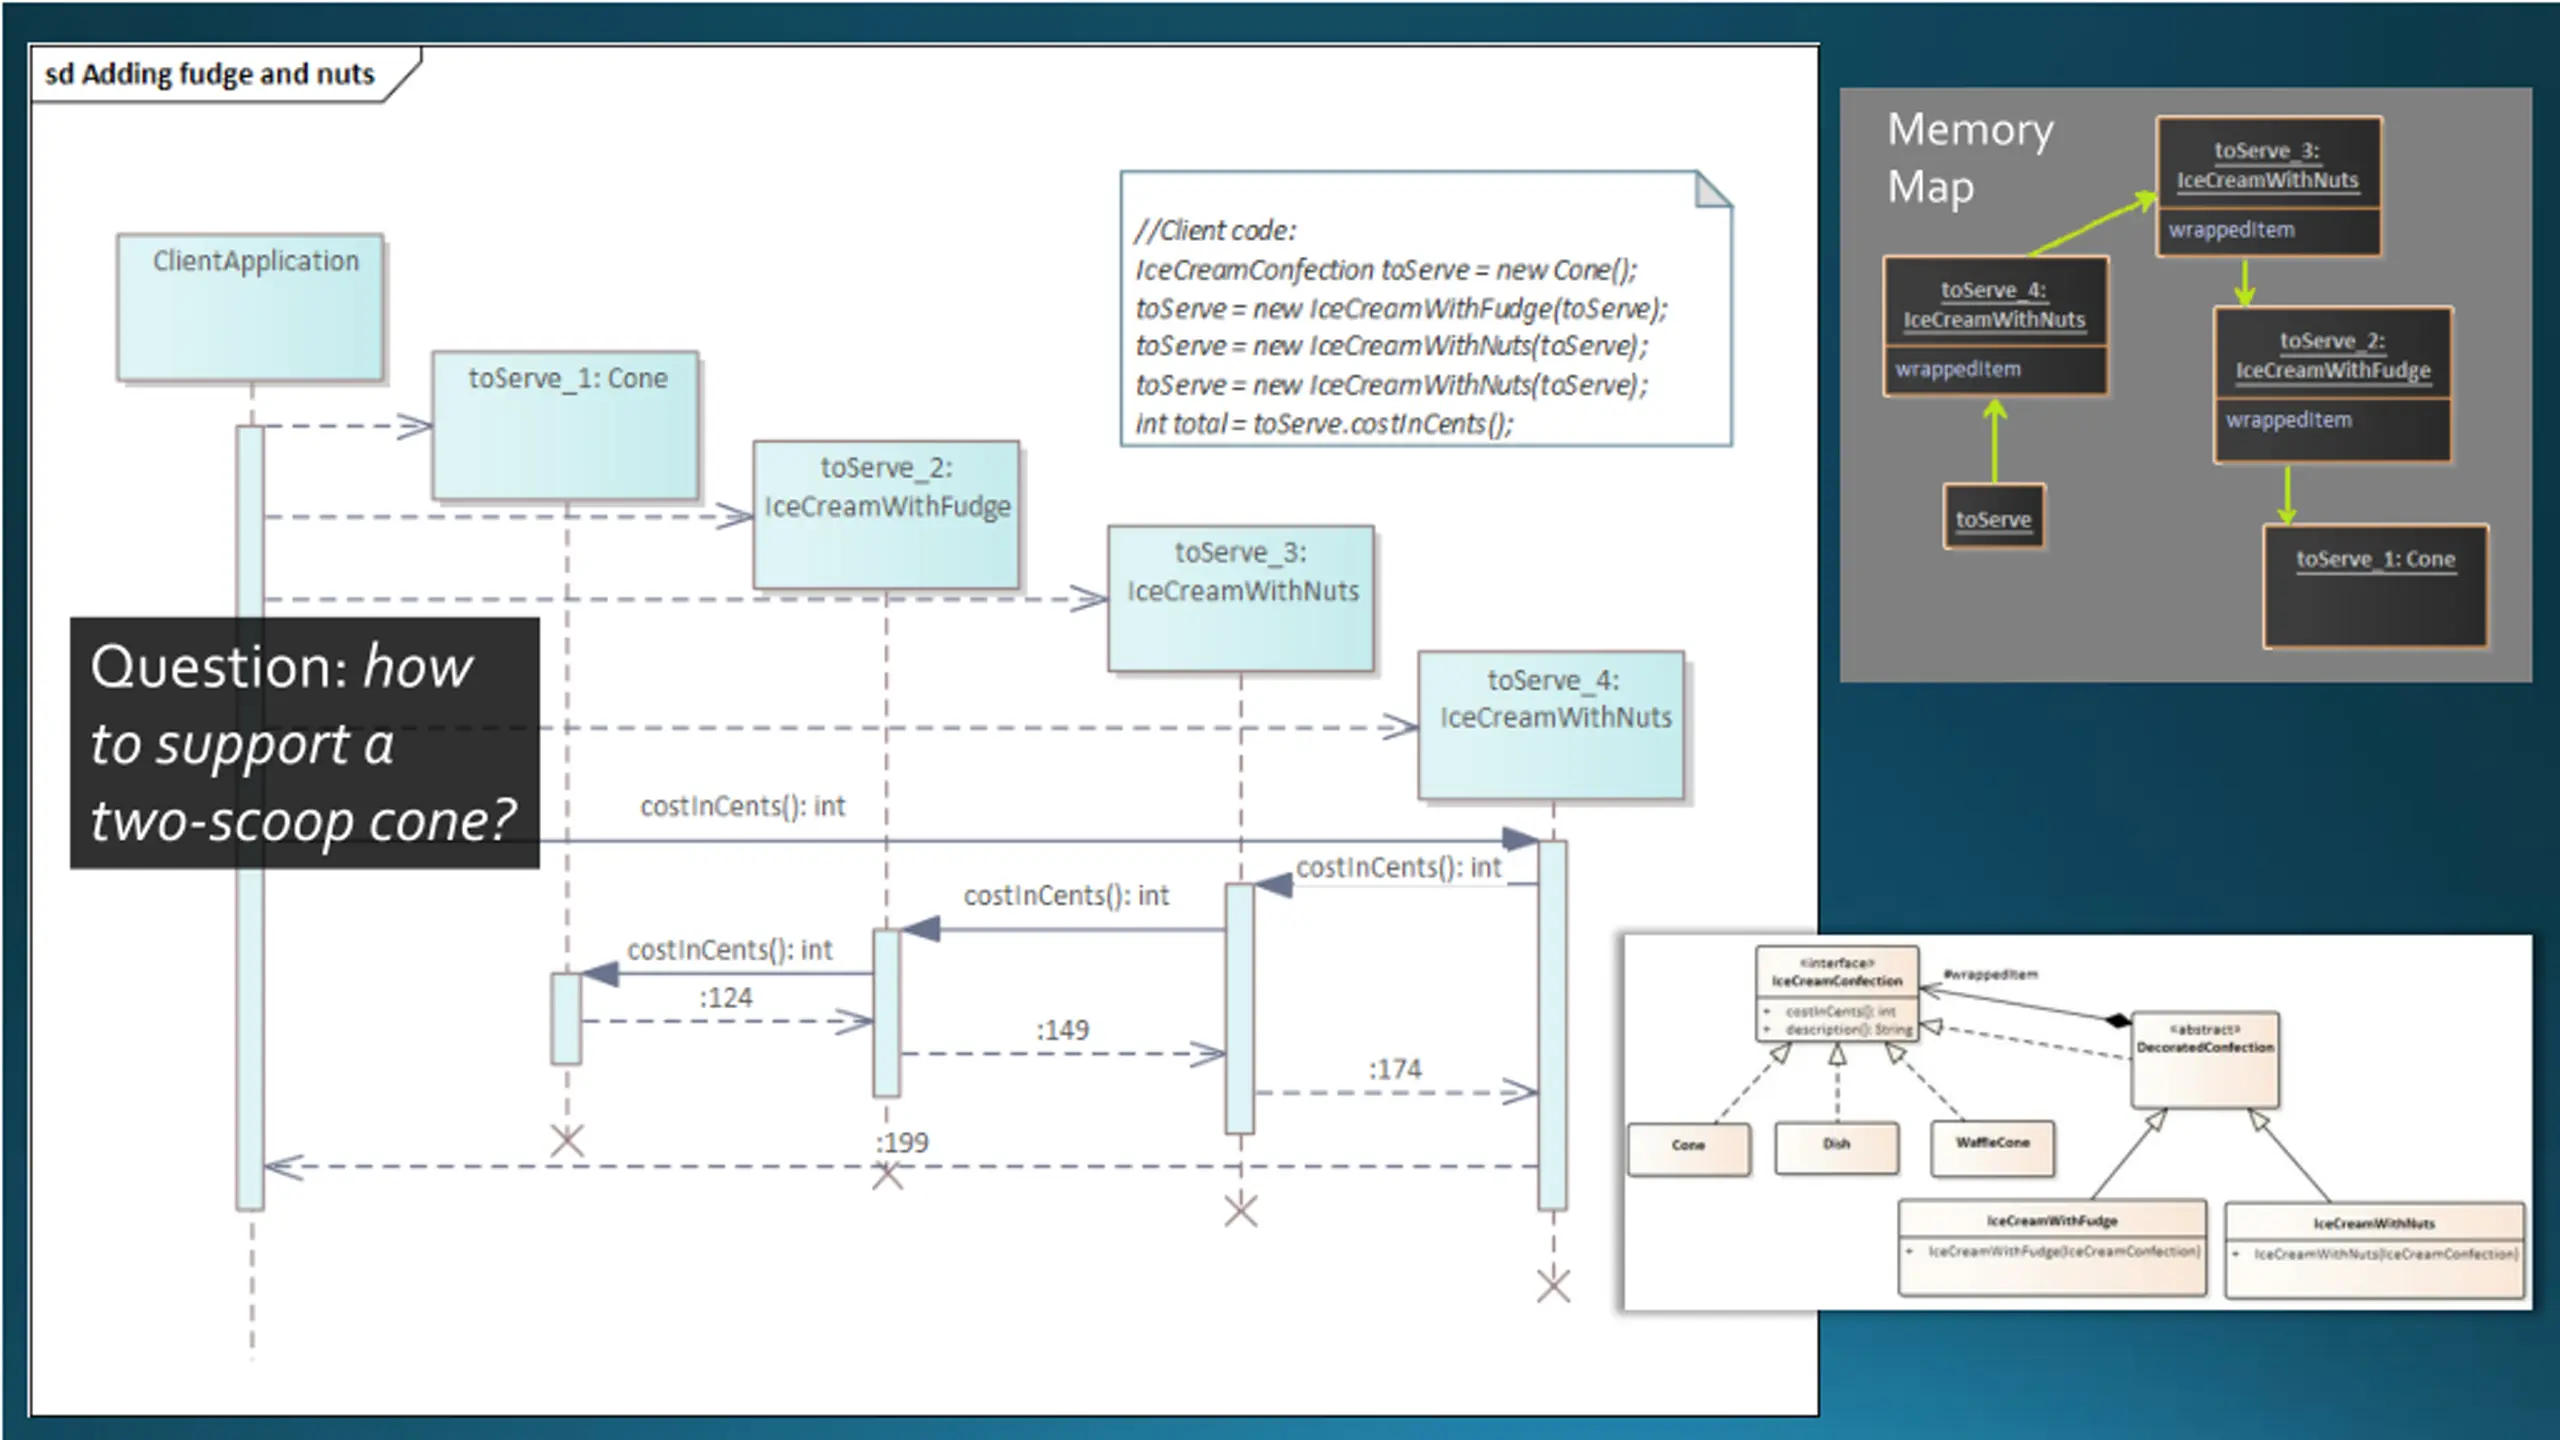Select "toServe_2: IceCreamWithFudge" object in Memory Map
The height and width of the screenshot is (1440, 2560).
tap(2332, 385)
